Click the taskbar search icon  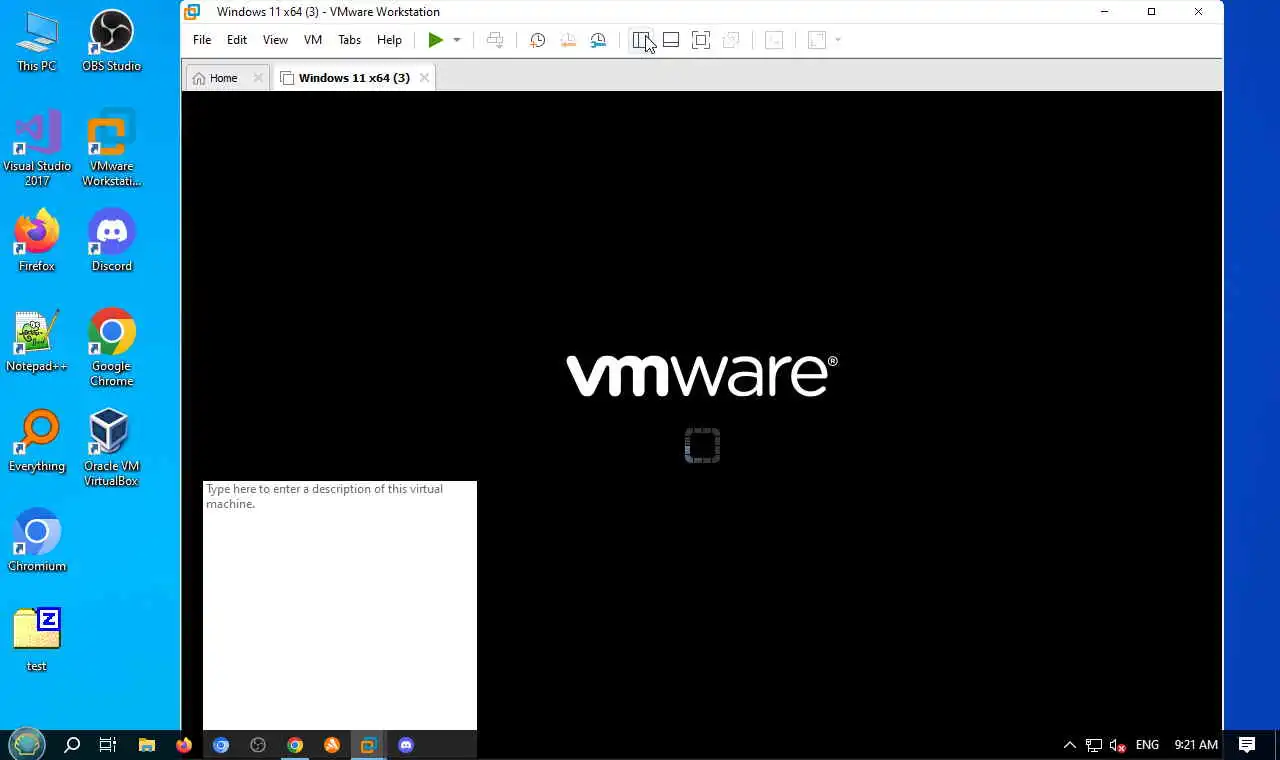point(72,745)
